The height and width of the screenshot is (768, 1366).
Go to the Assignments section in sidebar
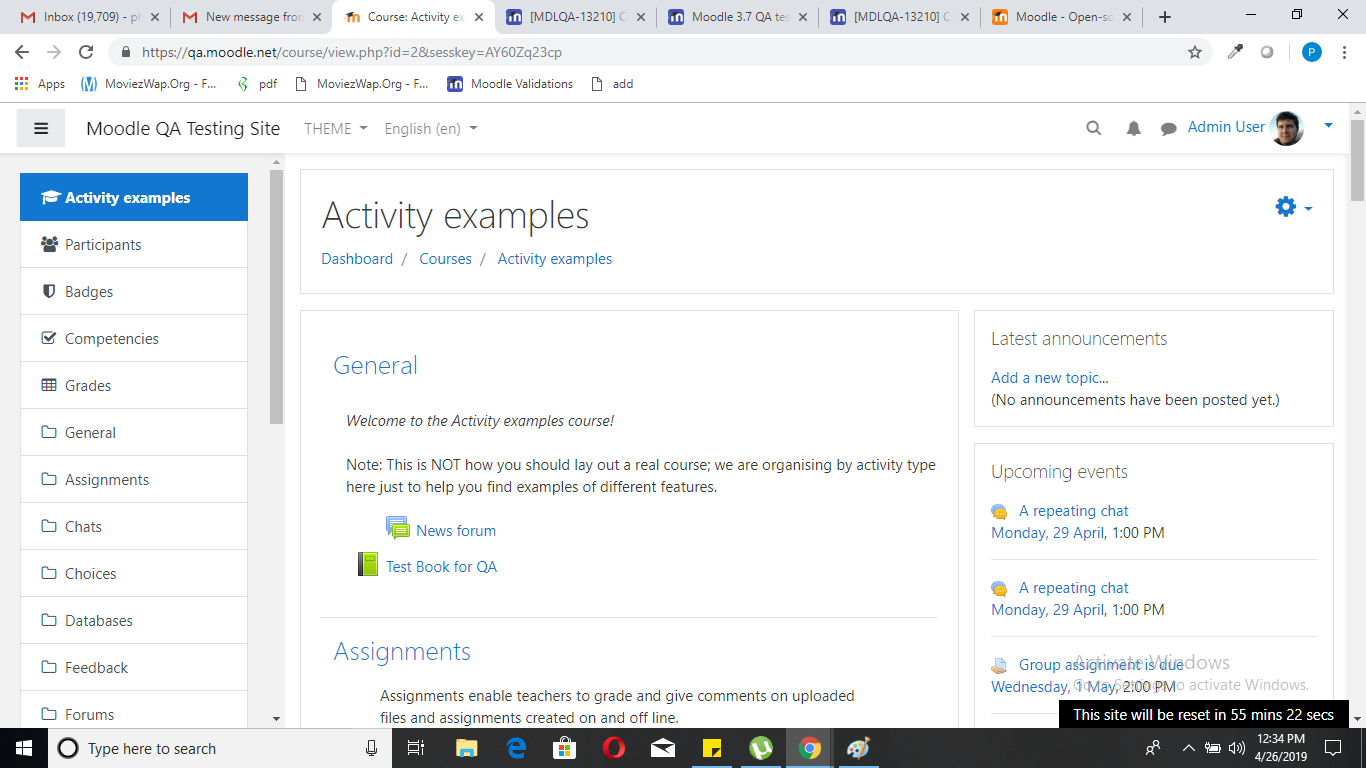(134, 479)
